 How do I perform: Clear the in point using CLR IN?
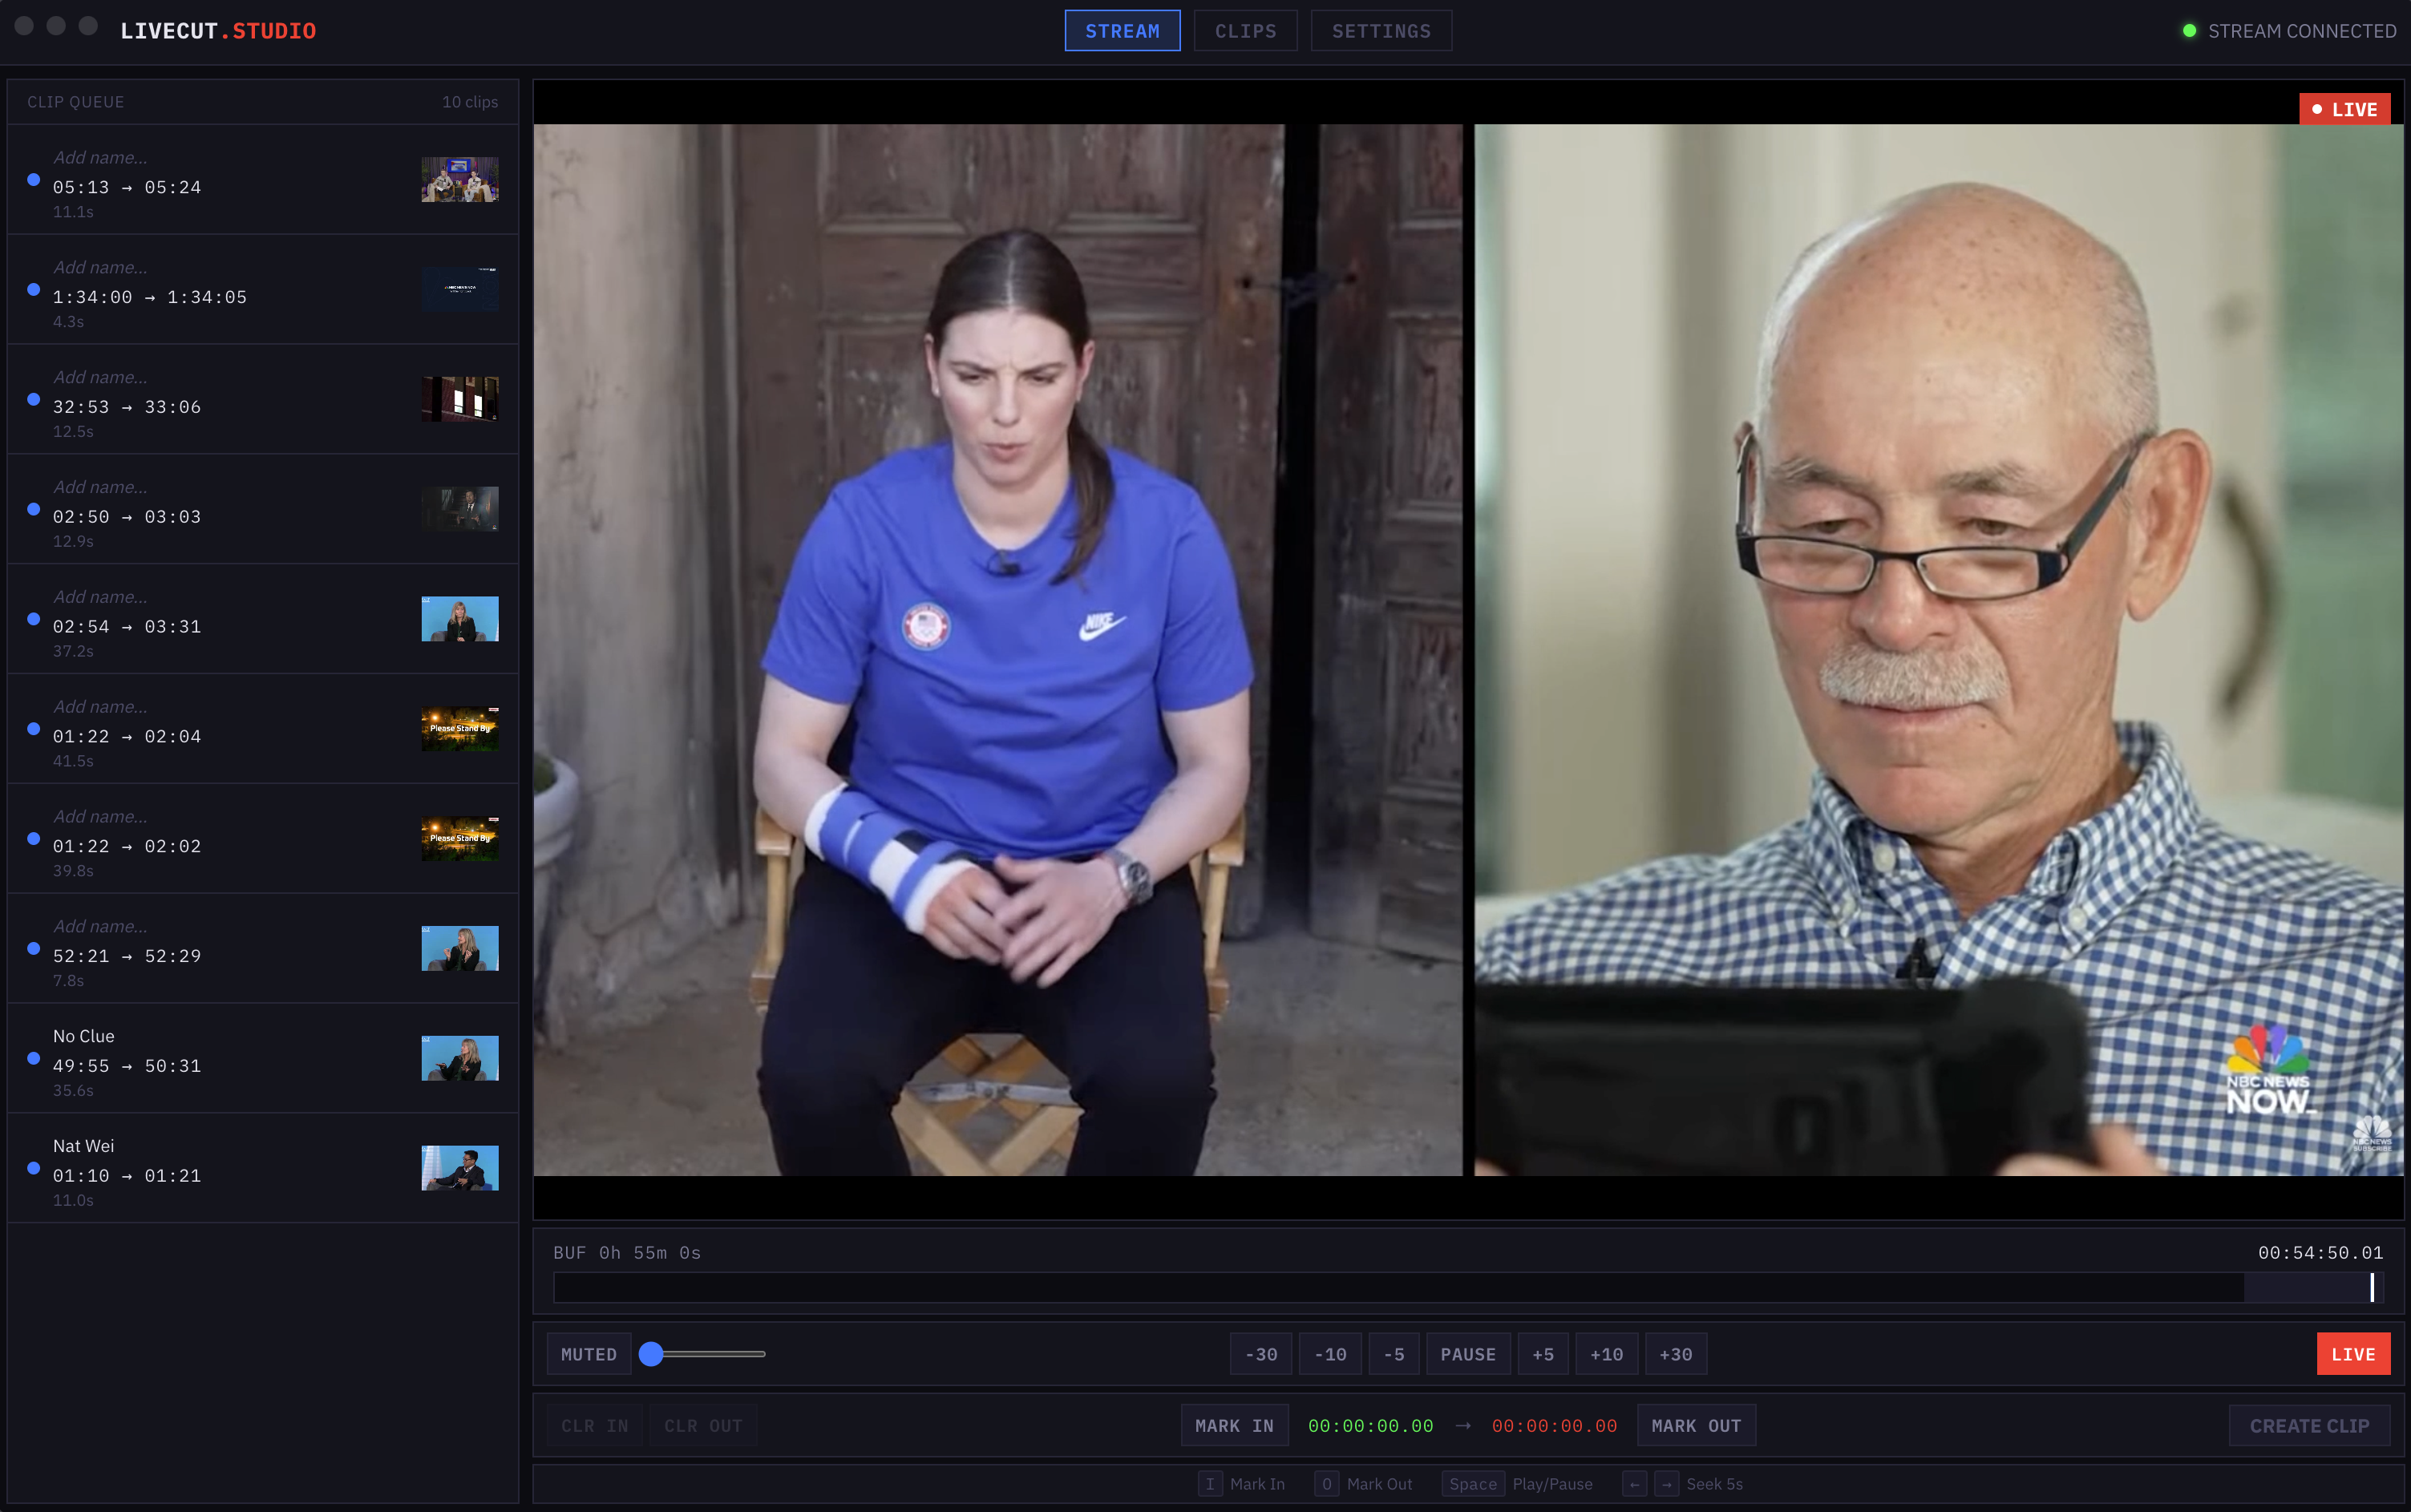(593, 1425)
